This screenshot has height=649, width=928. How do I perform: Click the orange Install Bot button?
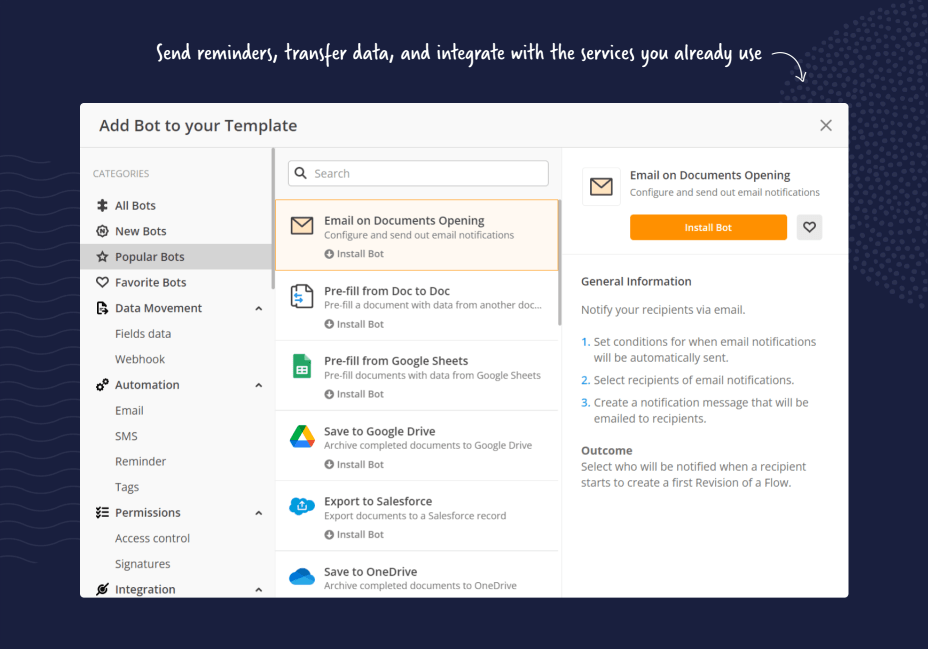click(x=708, y=227)
